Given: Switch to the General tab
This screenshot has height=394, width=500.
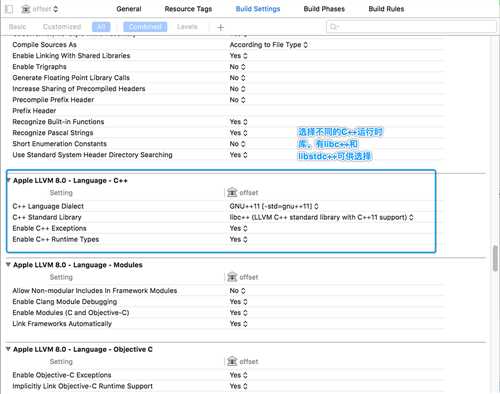Looking at the screenshot, I should [129, 9].
